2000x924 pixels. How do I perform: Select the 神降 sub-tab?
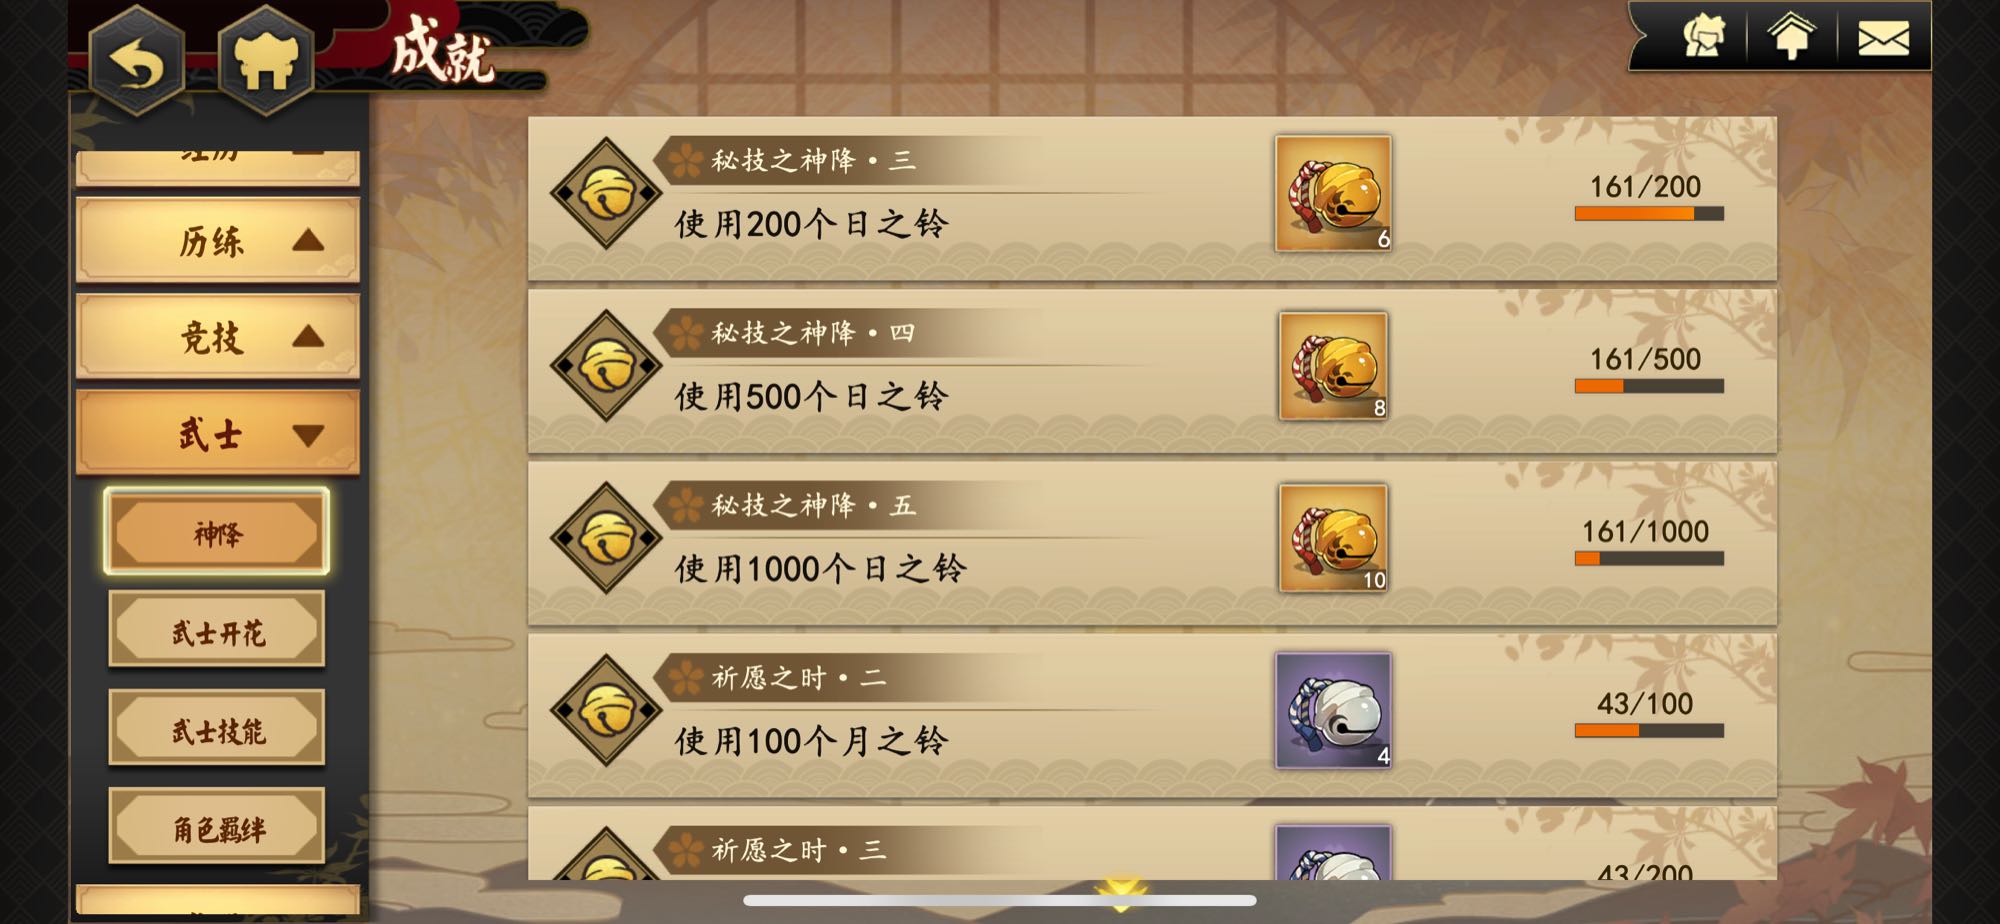(217, 532)
